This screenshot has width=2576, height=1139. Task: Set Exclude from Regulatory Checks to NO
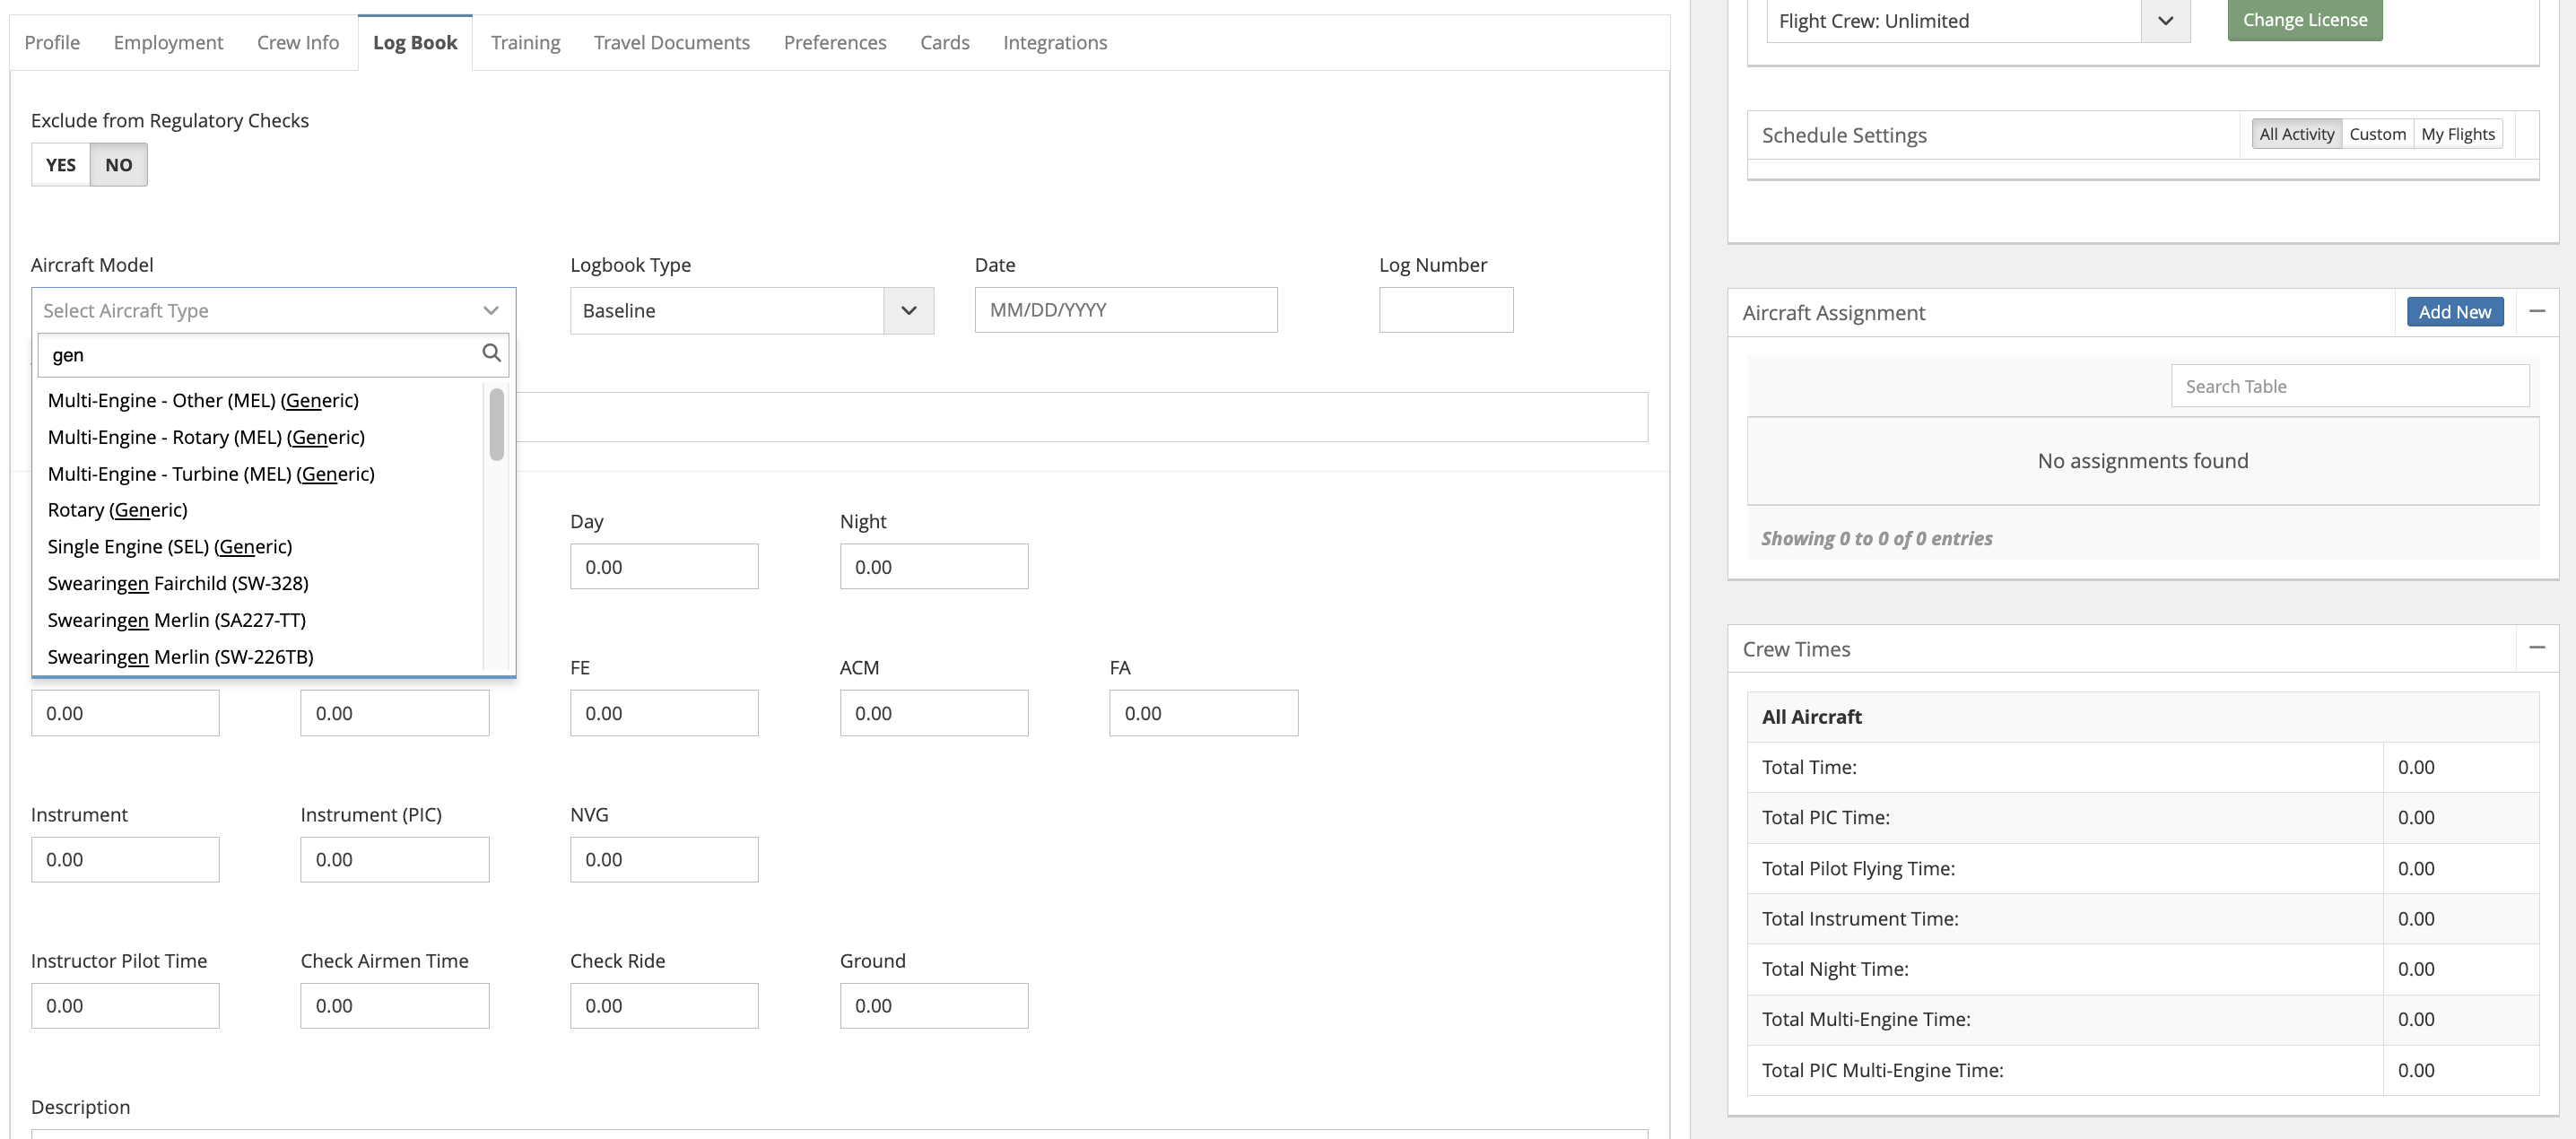point(119,165)
